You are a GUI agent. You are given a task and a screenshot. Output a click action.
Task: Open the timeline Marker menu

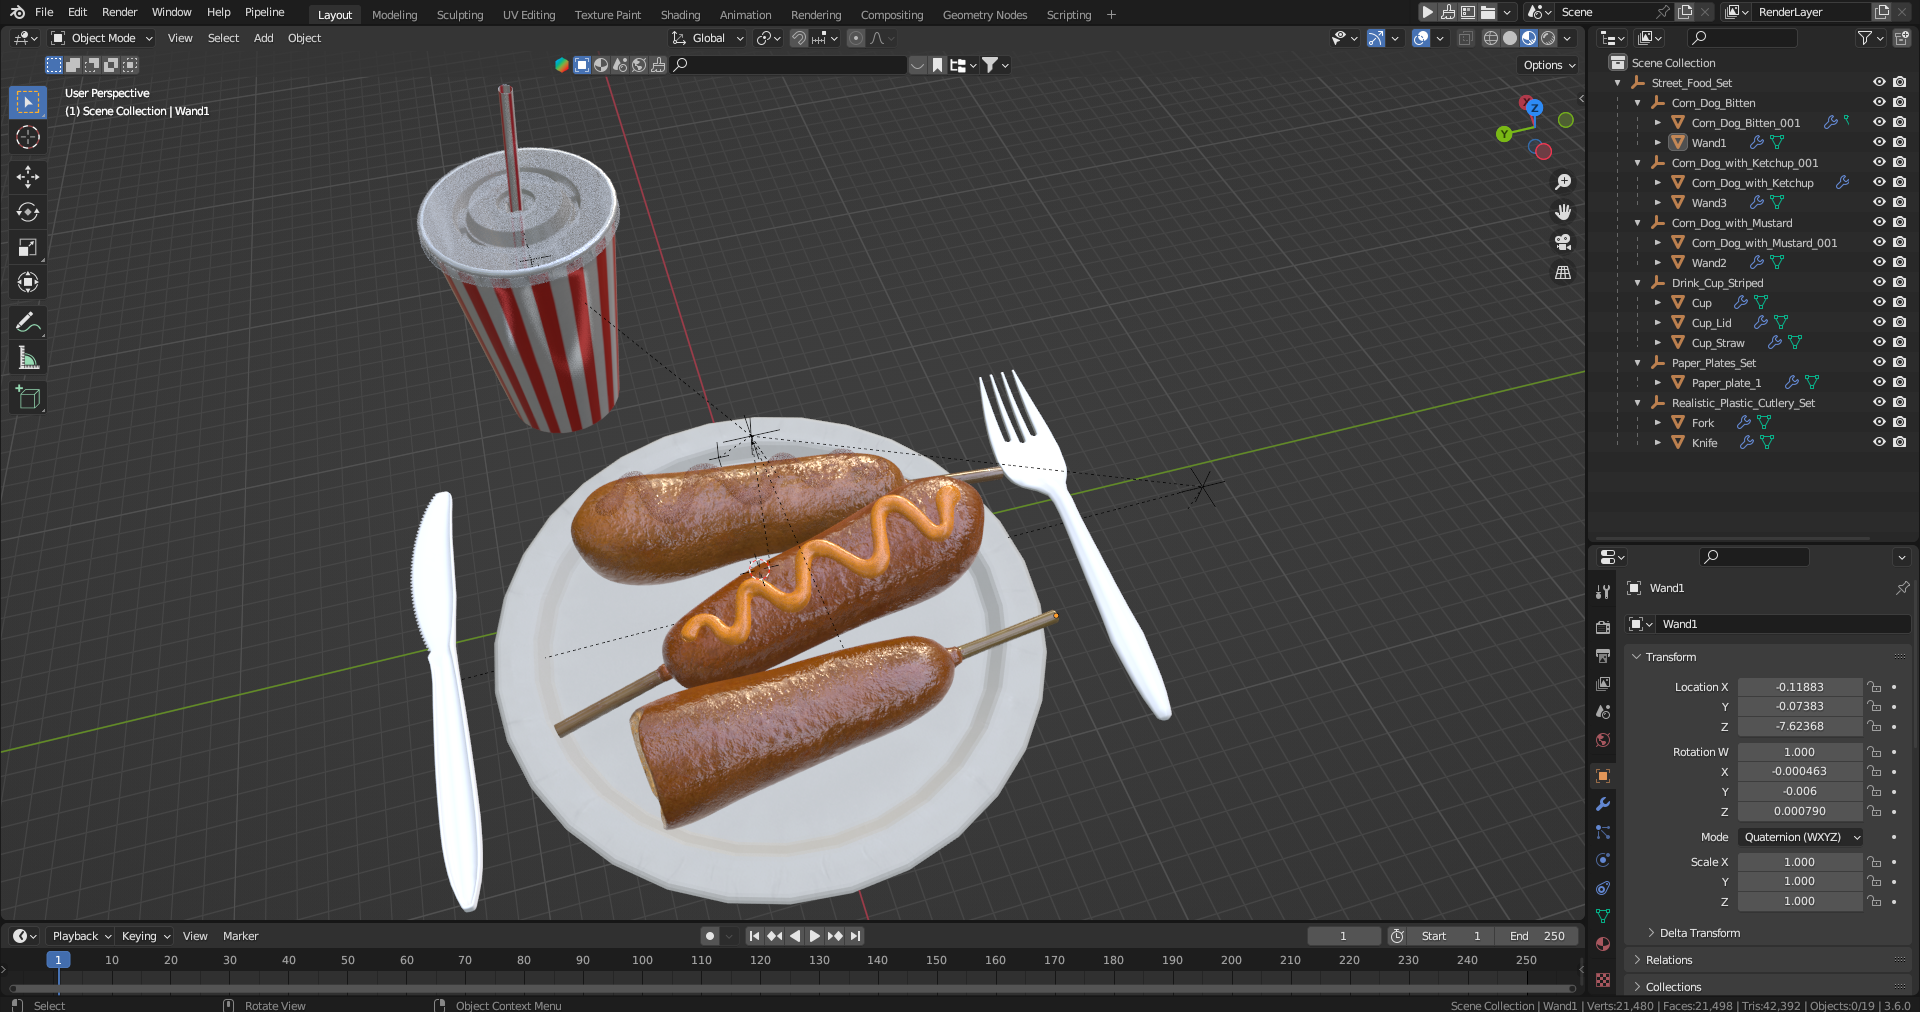[240, 936]
